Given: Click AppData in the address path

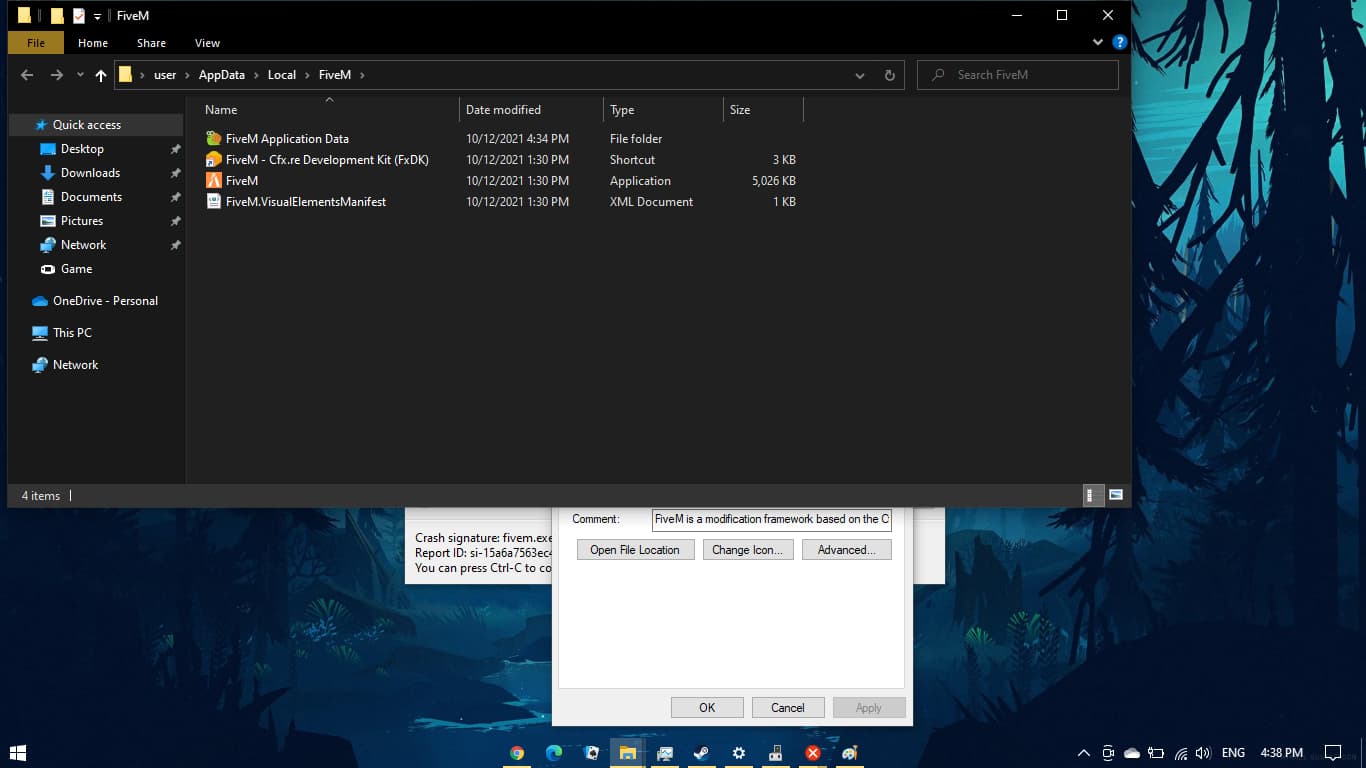Looking at the screenshot, I should coord(222,75).
